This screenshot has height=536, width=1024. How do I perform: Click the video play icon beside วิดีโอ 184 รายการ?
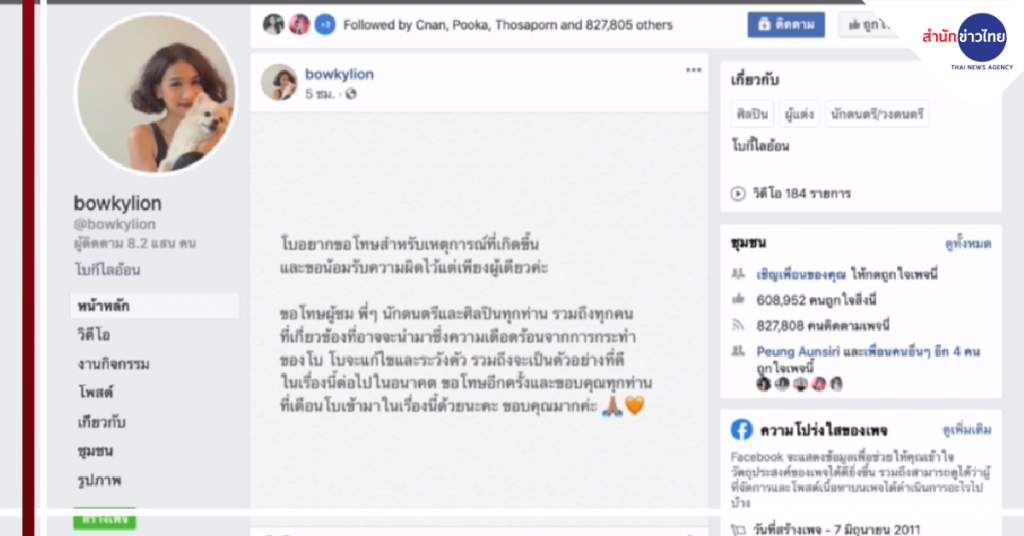tap(738, 193)
